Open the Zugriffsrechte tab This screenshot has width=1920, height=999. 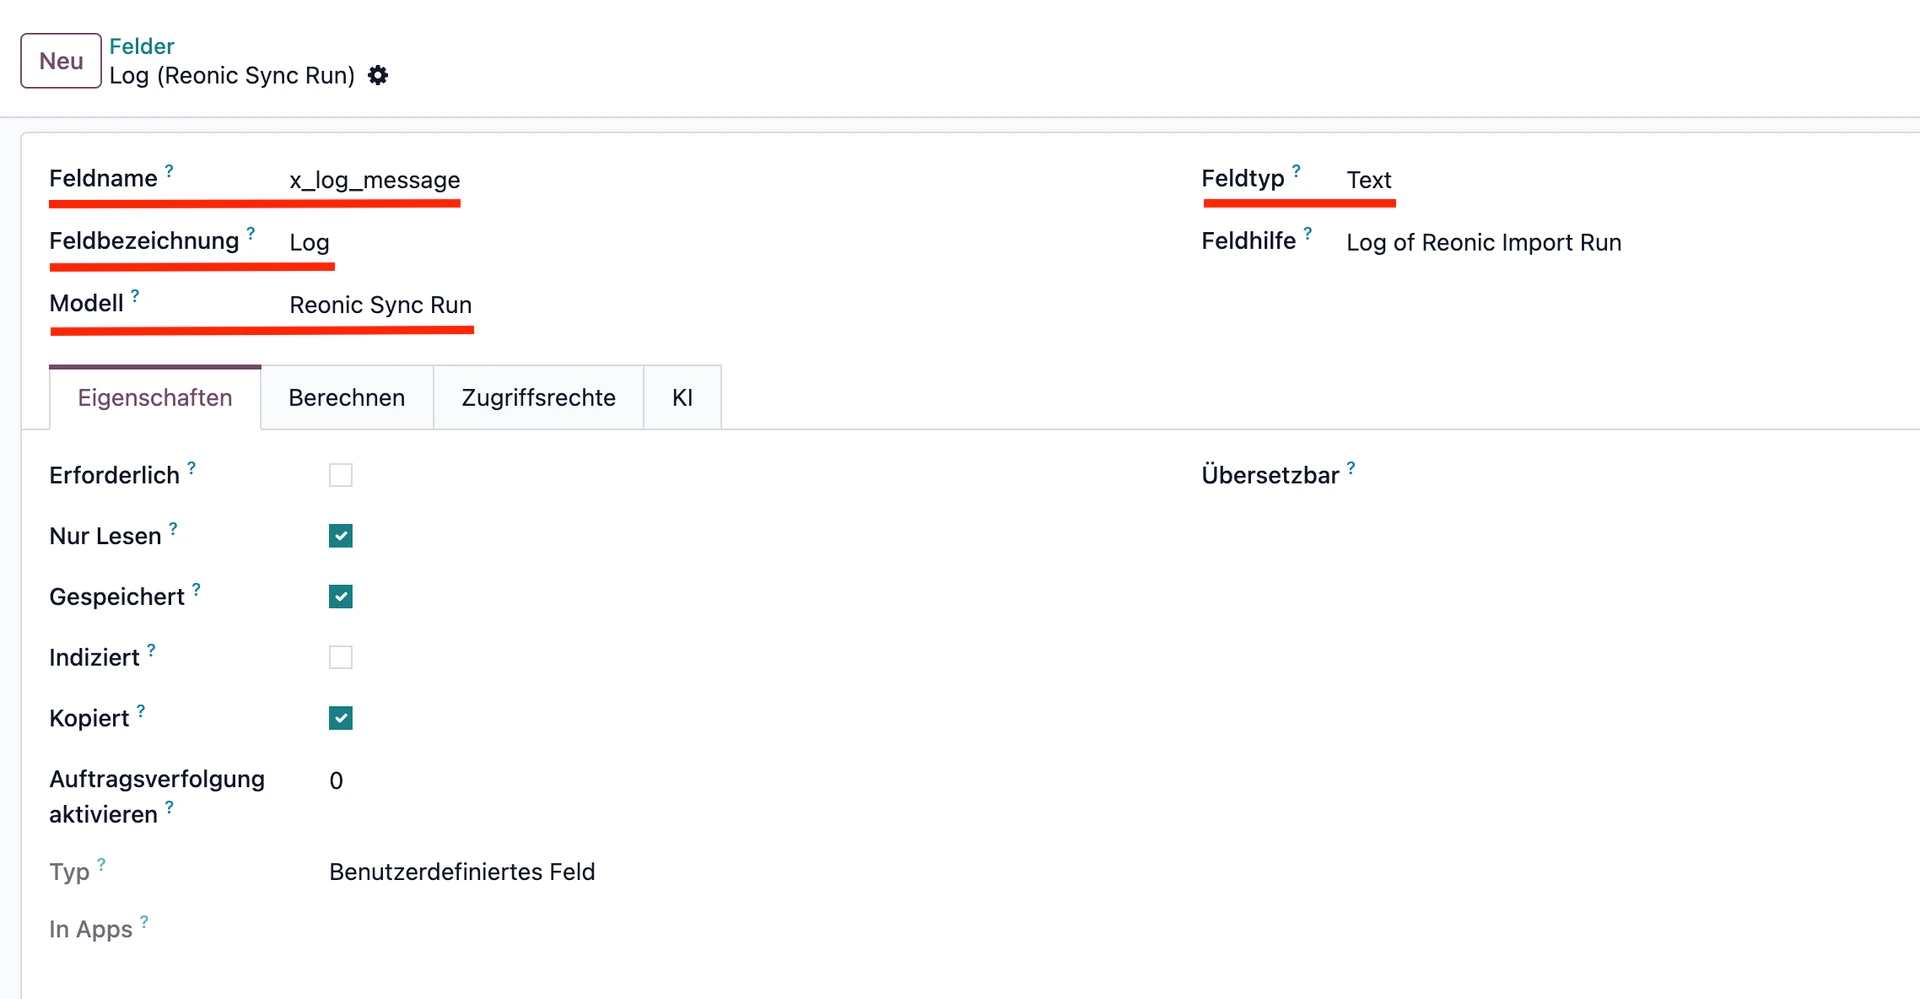[x=538, y=398]
